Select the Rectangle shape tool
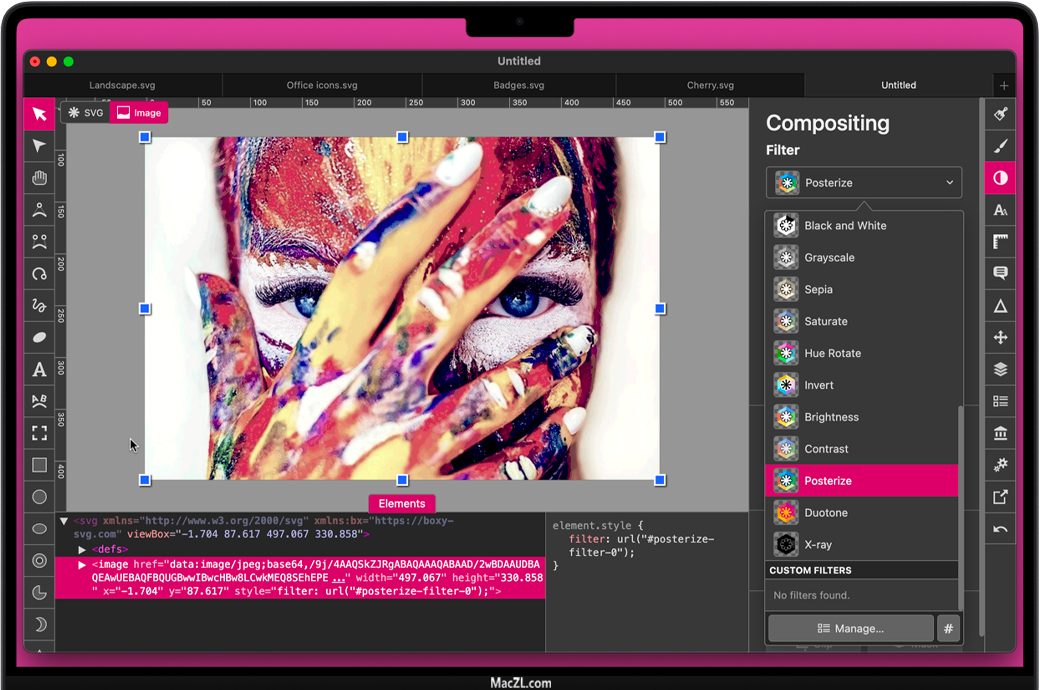1040x690 pixels. (x=39, y=465)
